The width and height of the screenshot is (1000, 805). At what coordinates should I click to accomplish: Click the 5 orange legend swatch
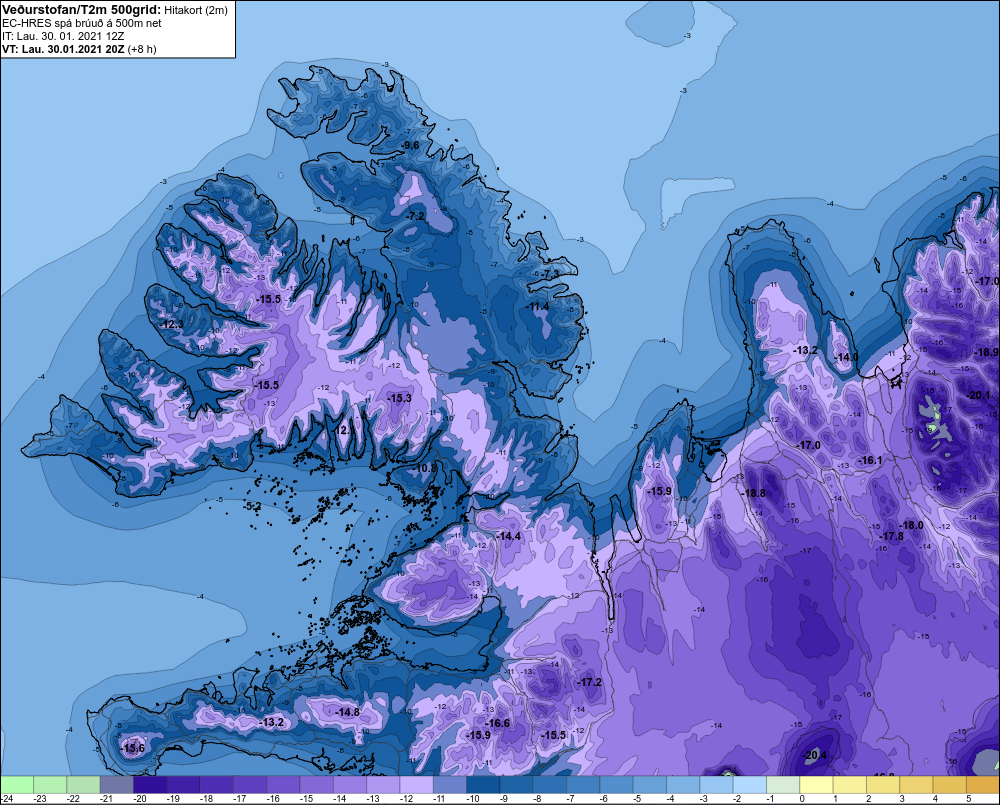click(983, 784)
